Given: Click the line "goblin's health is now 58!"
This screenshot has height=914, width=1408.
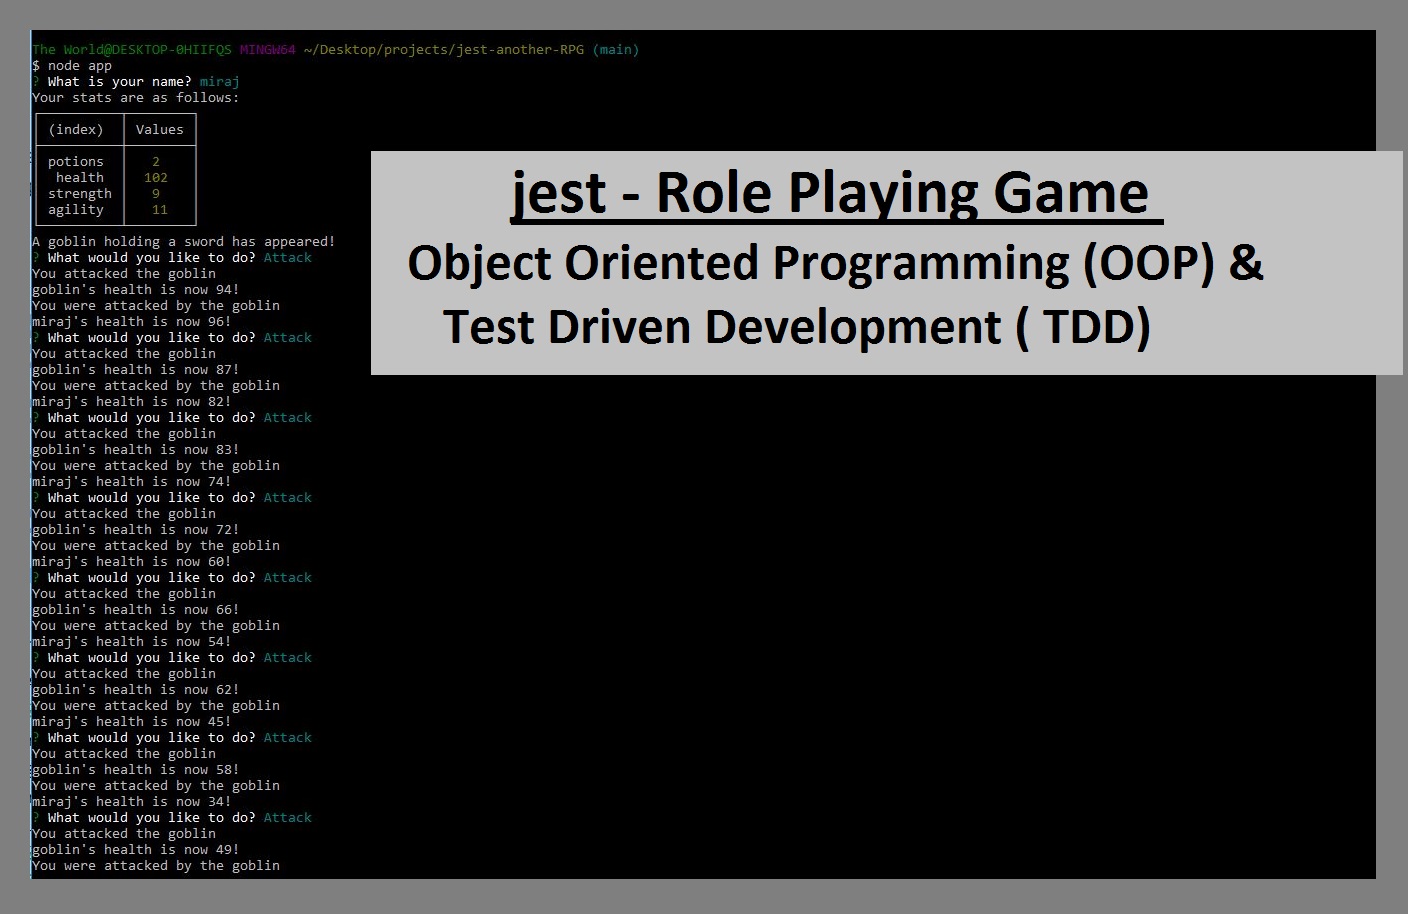Looking at the screenshot, I should coord(136,769).
